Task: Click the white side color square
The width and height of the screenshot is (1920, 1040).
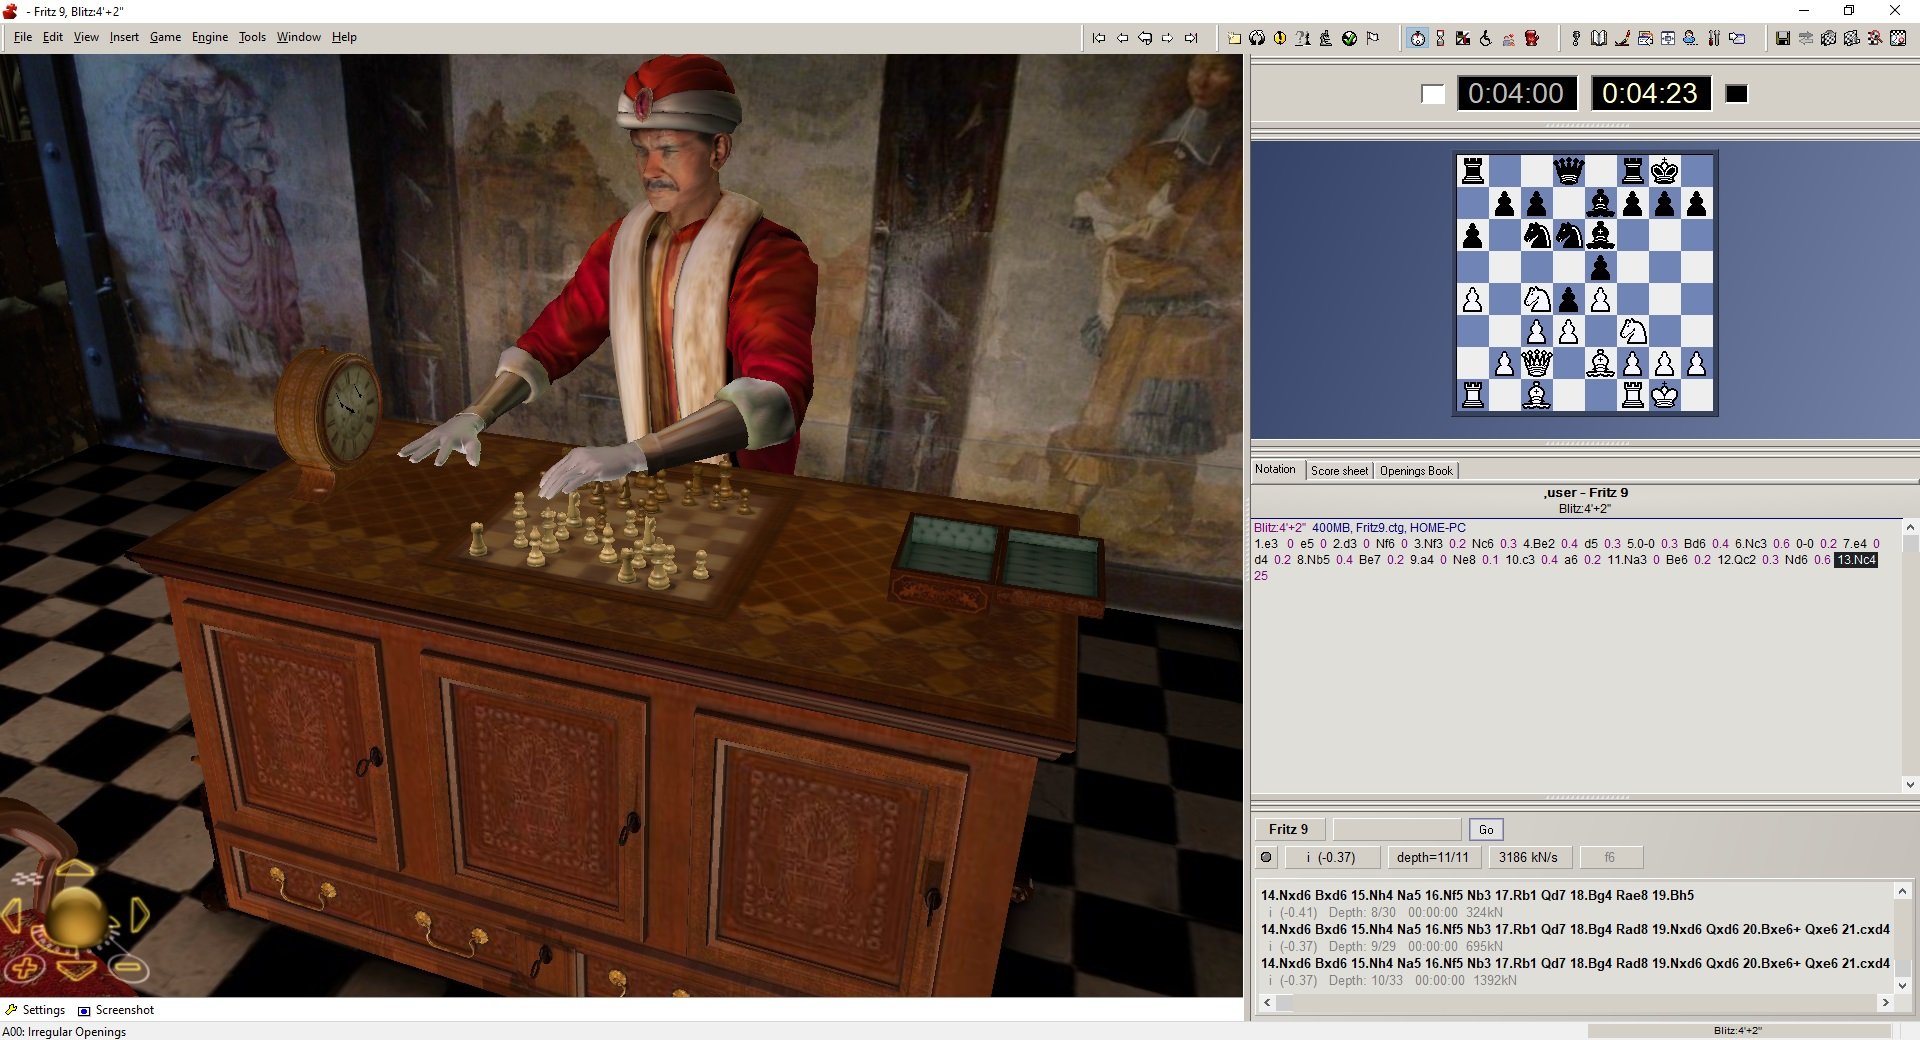Action: 1433,94
